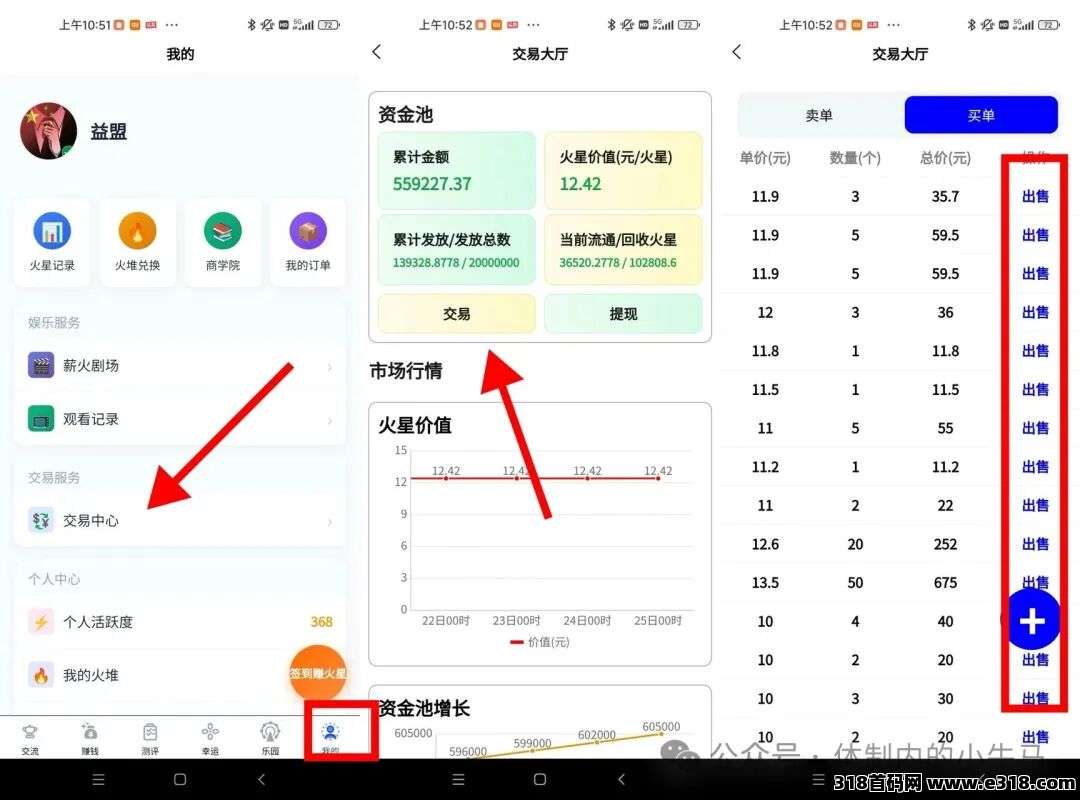Open the 商学院 business school icon
This screenshot has width=1080, height=800.
222,231
